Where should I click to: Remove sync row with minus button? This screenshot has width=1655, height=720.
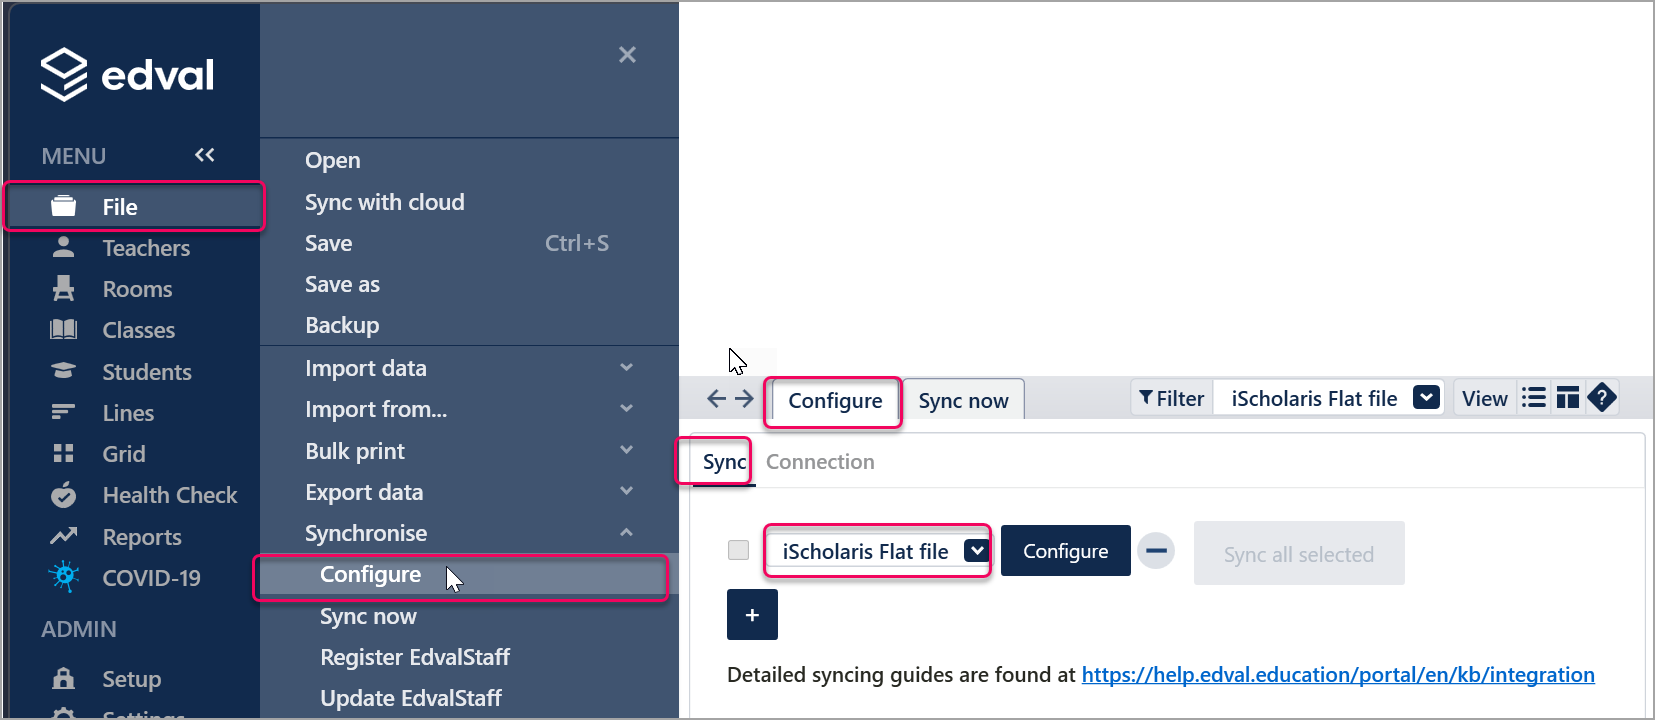click(x=1156, y=550)
